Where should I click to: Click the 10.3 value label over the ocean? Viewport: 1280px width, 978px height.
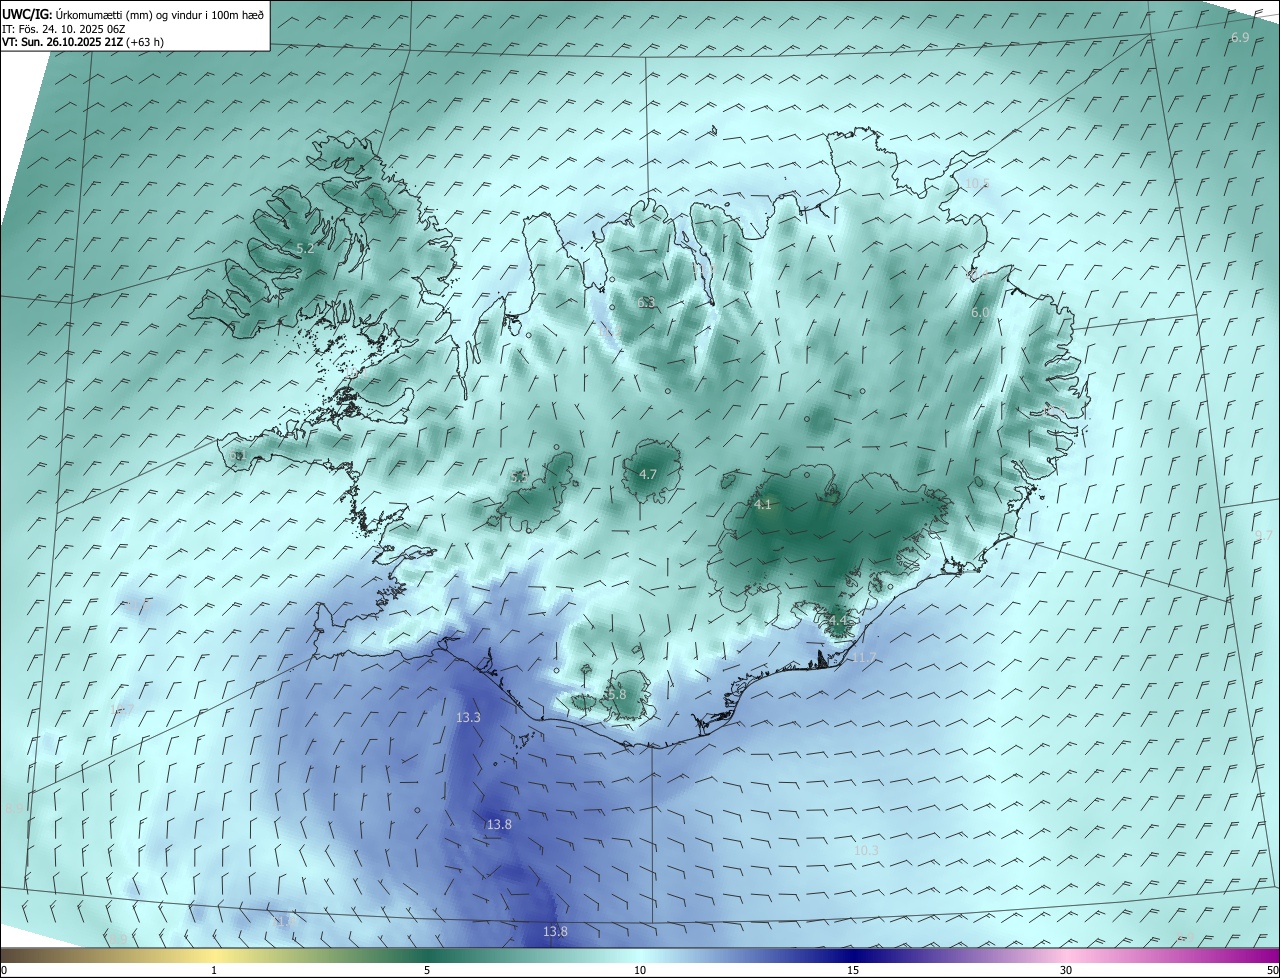[866, 850]
